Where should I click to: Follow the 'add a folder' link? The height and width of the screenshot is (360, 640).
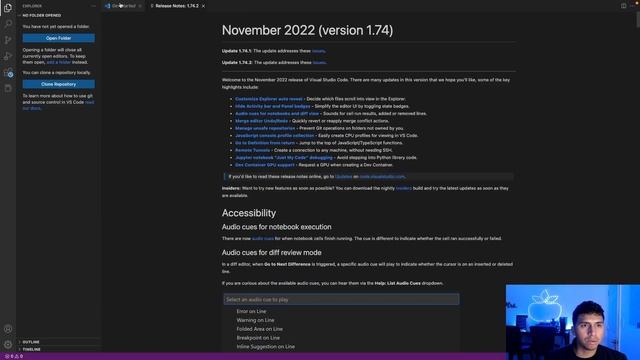tap(59, 62)
